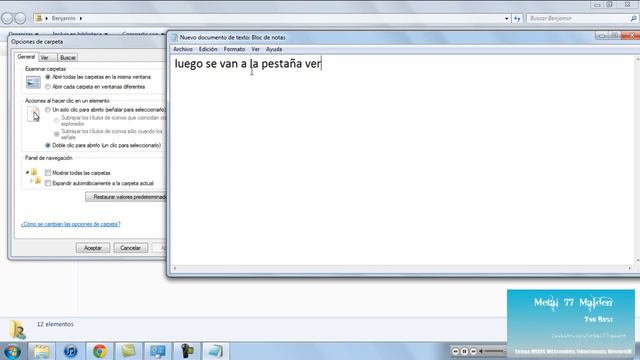
Task: Click the Notepad horizontal scrollbar left arrow
Action: pos(175,269)
